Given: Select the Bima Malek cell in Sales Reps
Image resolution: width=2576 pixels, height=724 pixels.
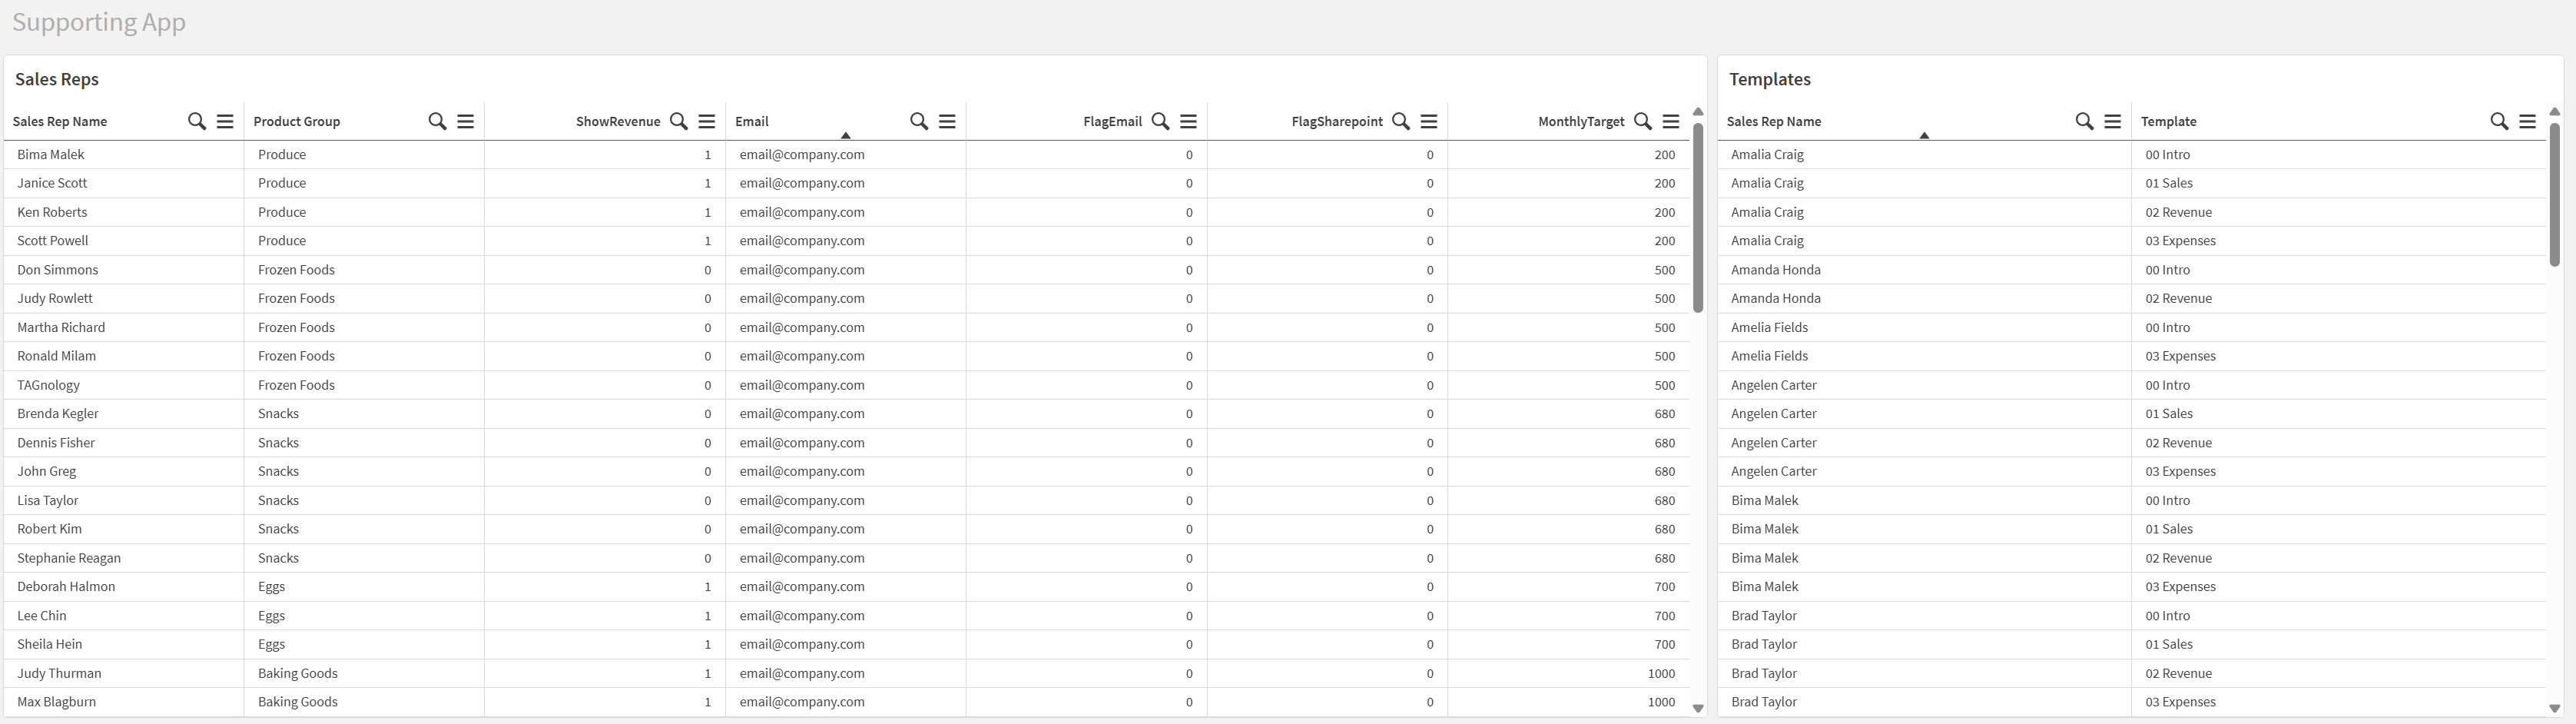Looking at the screenshot, I should (51, 155).
